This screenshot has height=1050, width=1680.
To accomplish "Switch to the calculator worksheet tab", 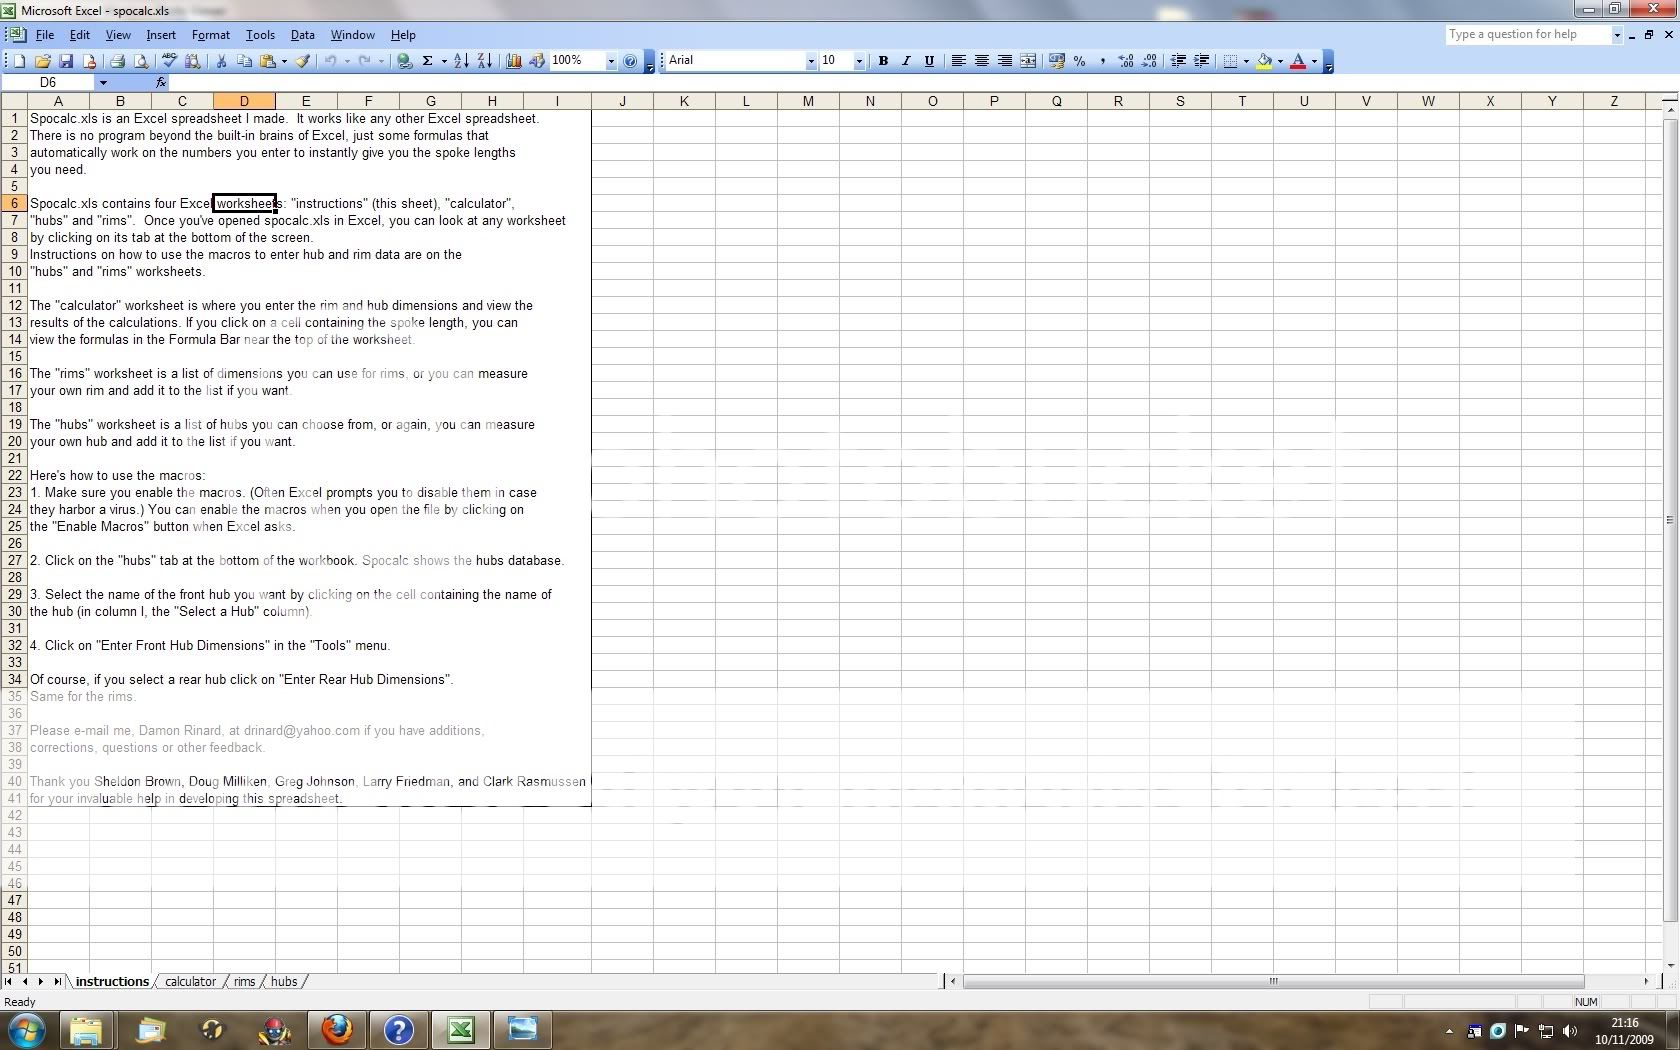I will [x=190, y=982].
